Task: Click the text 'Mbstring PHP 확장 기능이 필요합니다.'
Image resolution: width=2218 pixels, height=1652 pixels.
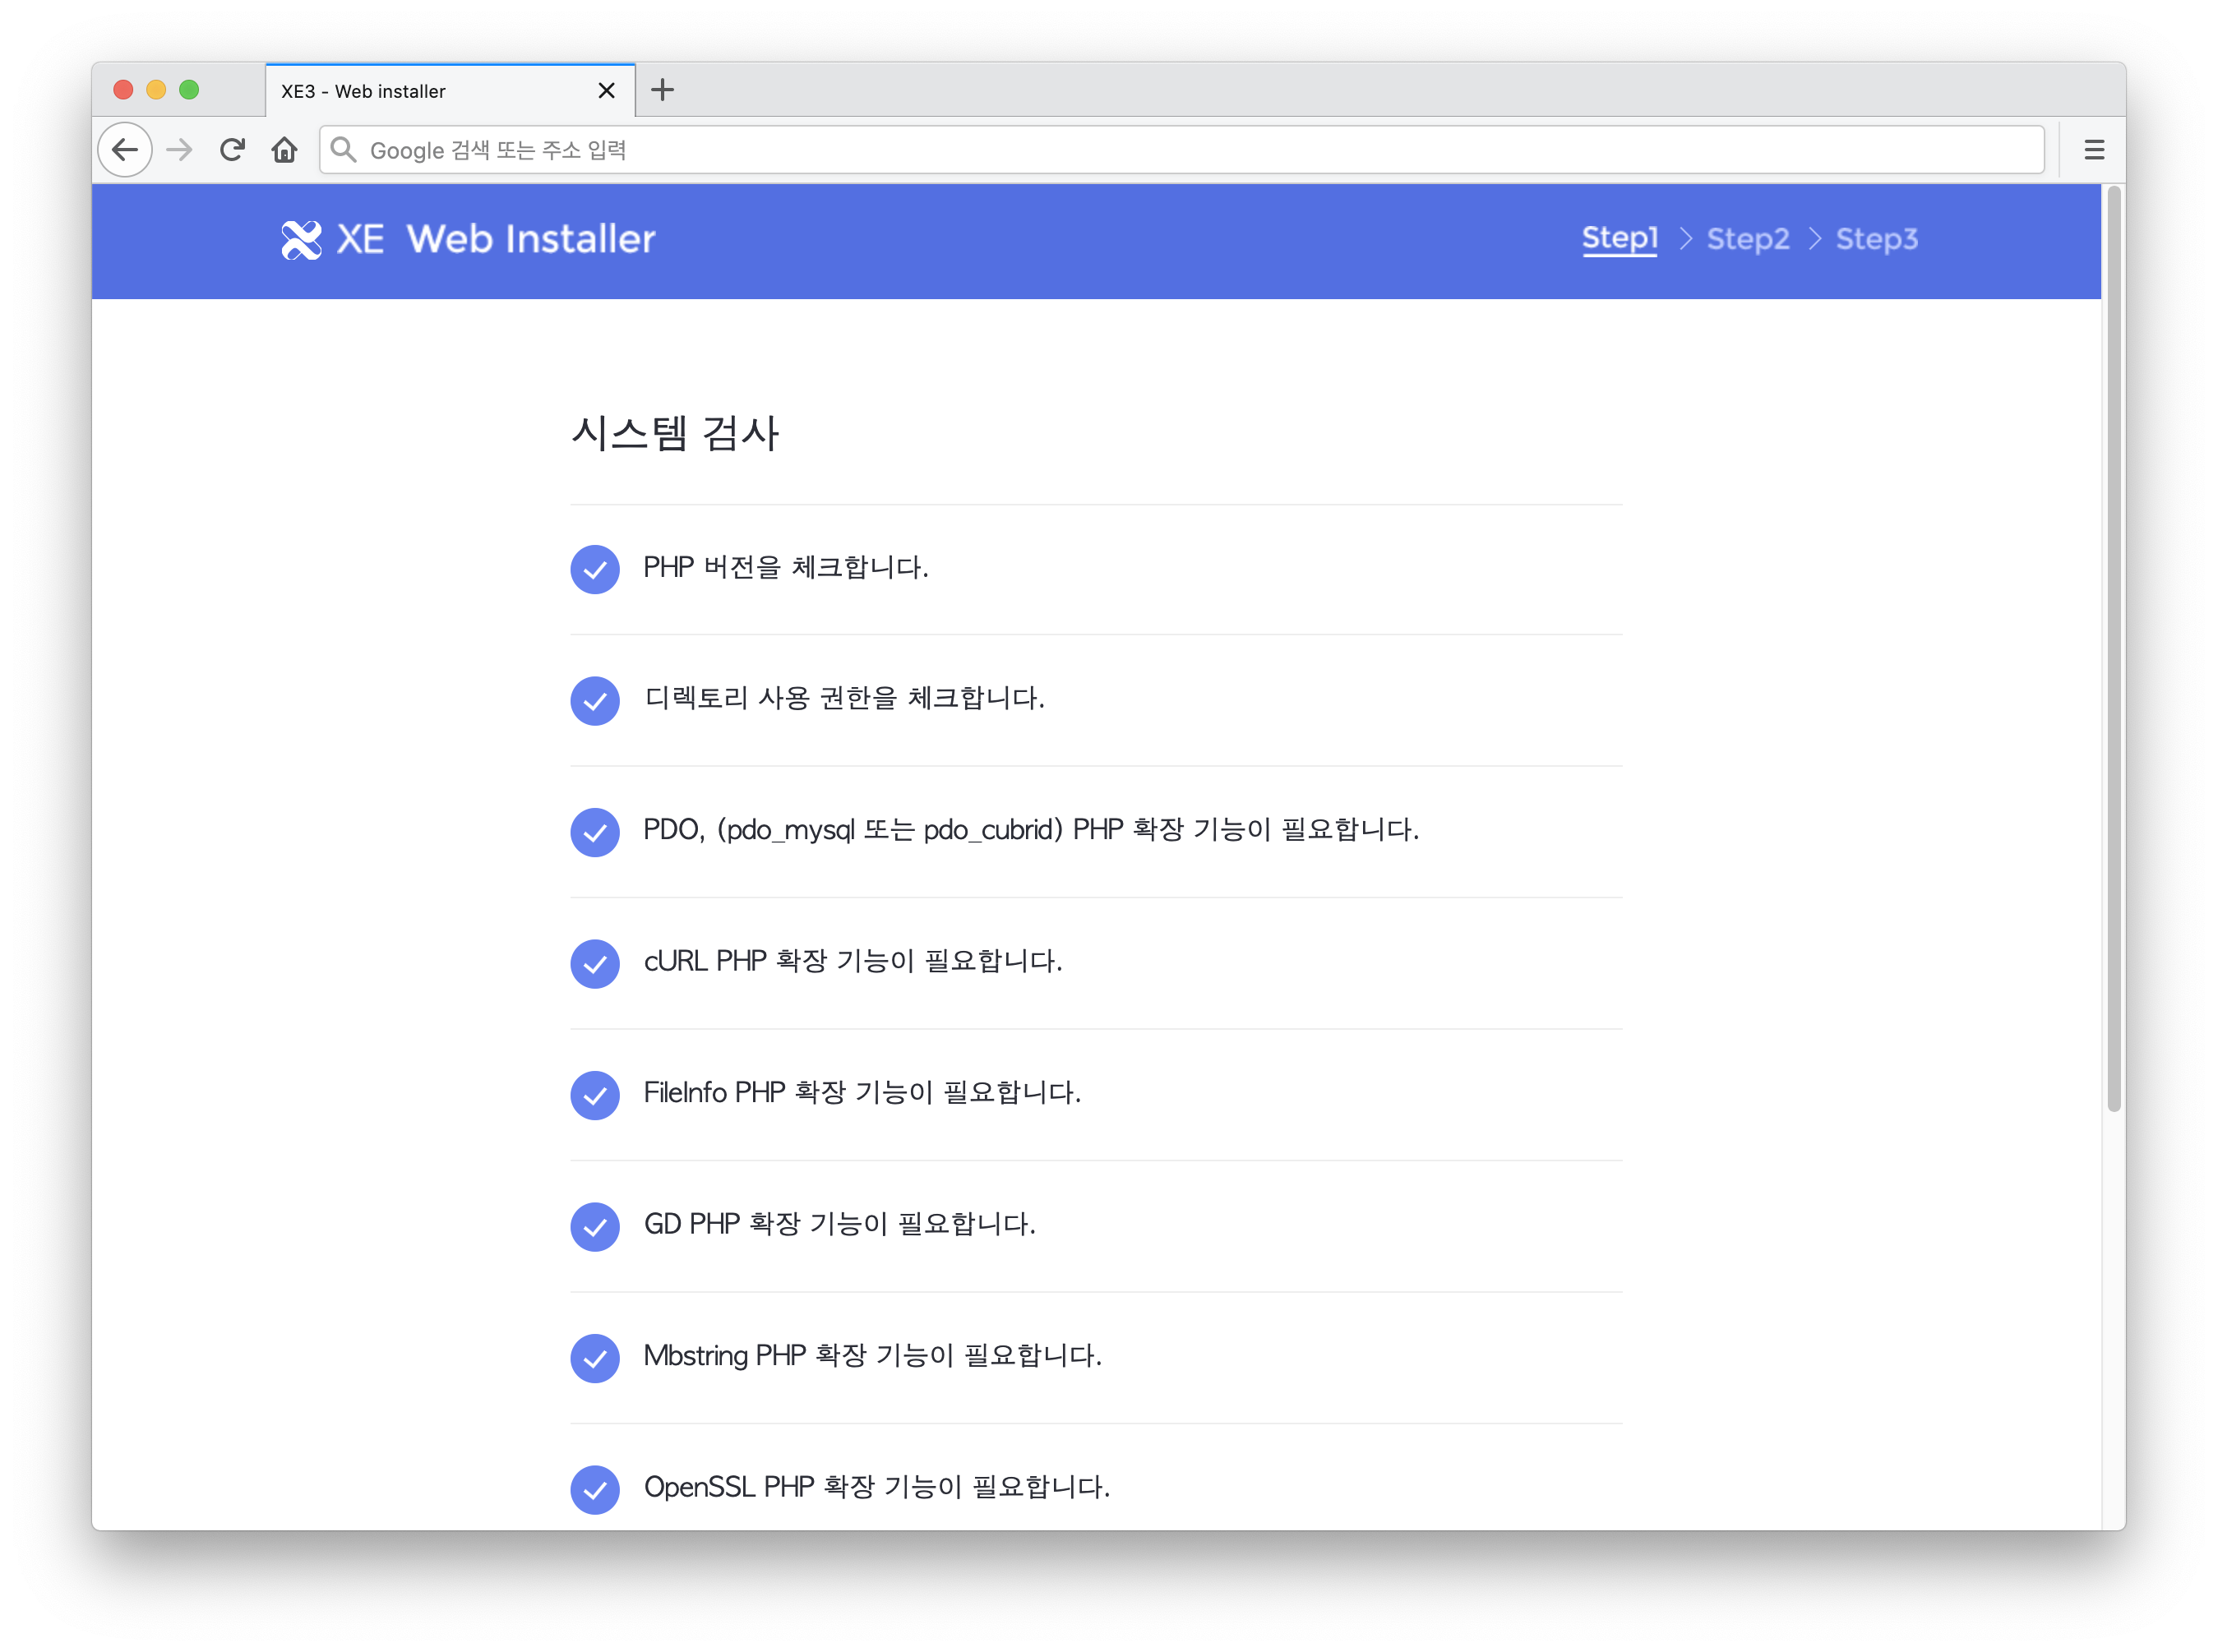Action: pyautogui.click(x=872, y=1356)
